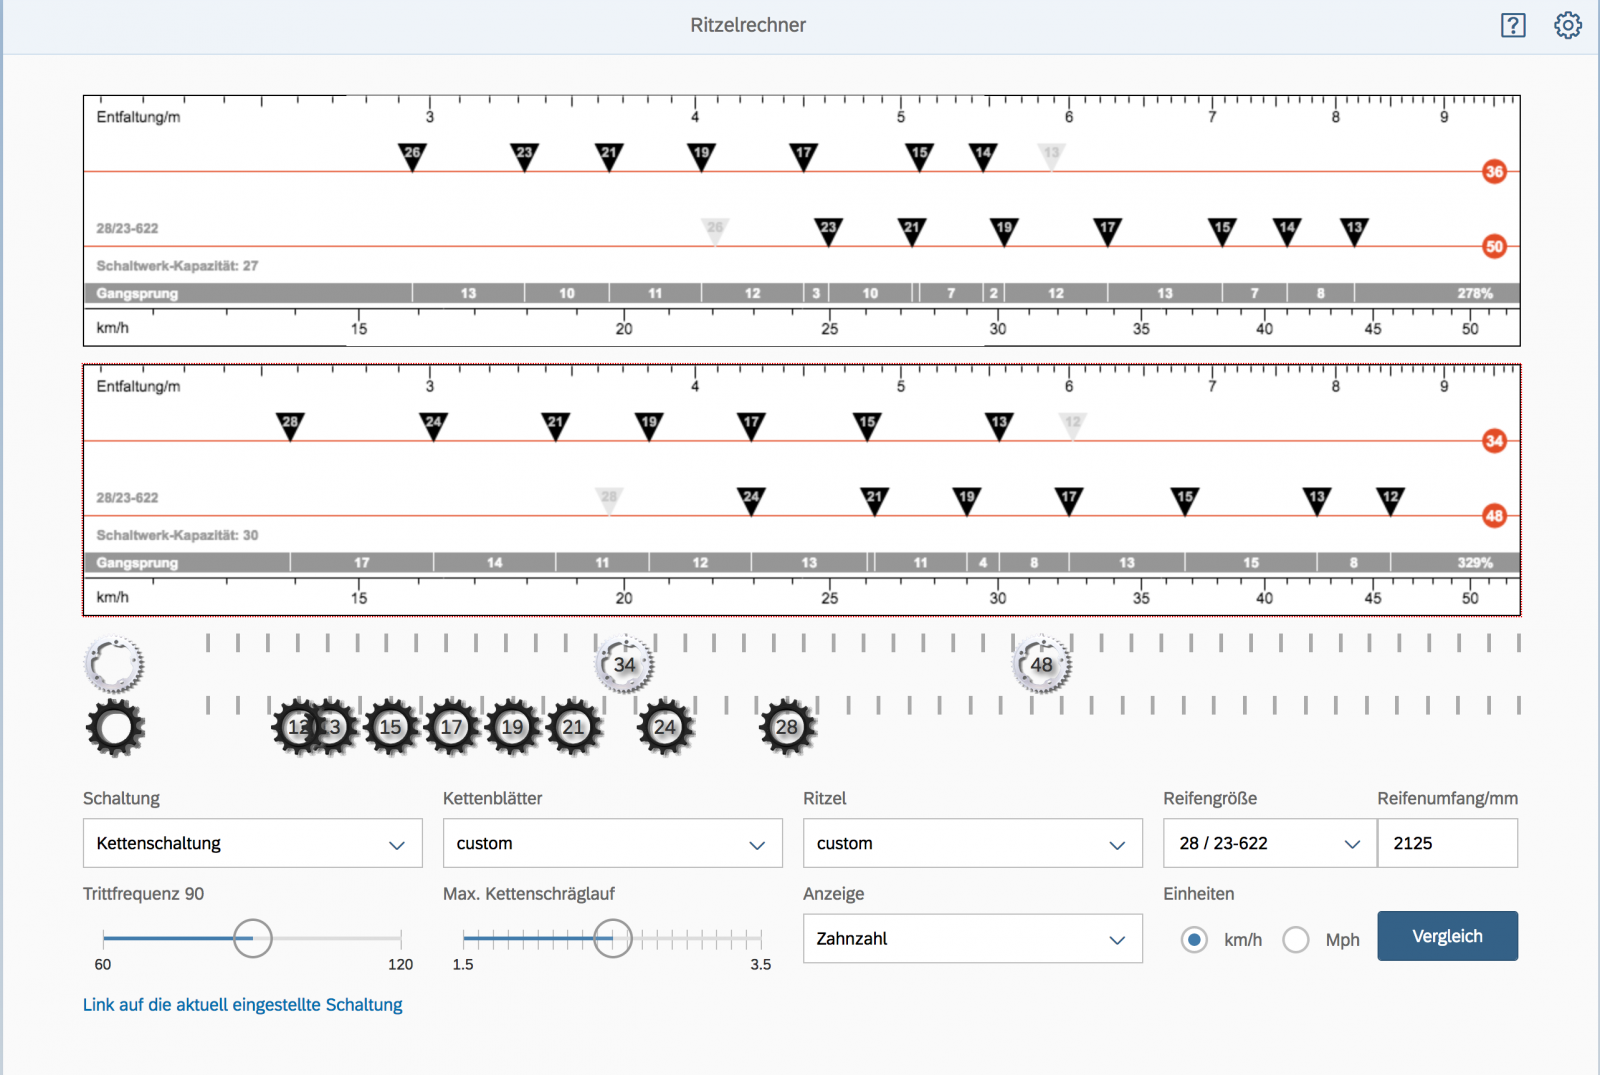Click the 28-tooth sprocket icon
The image size is (1600, 1075).
click(787, 728)
